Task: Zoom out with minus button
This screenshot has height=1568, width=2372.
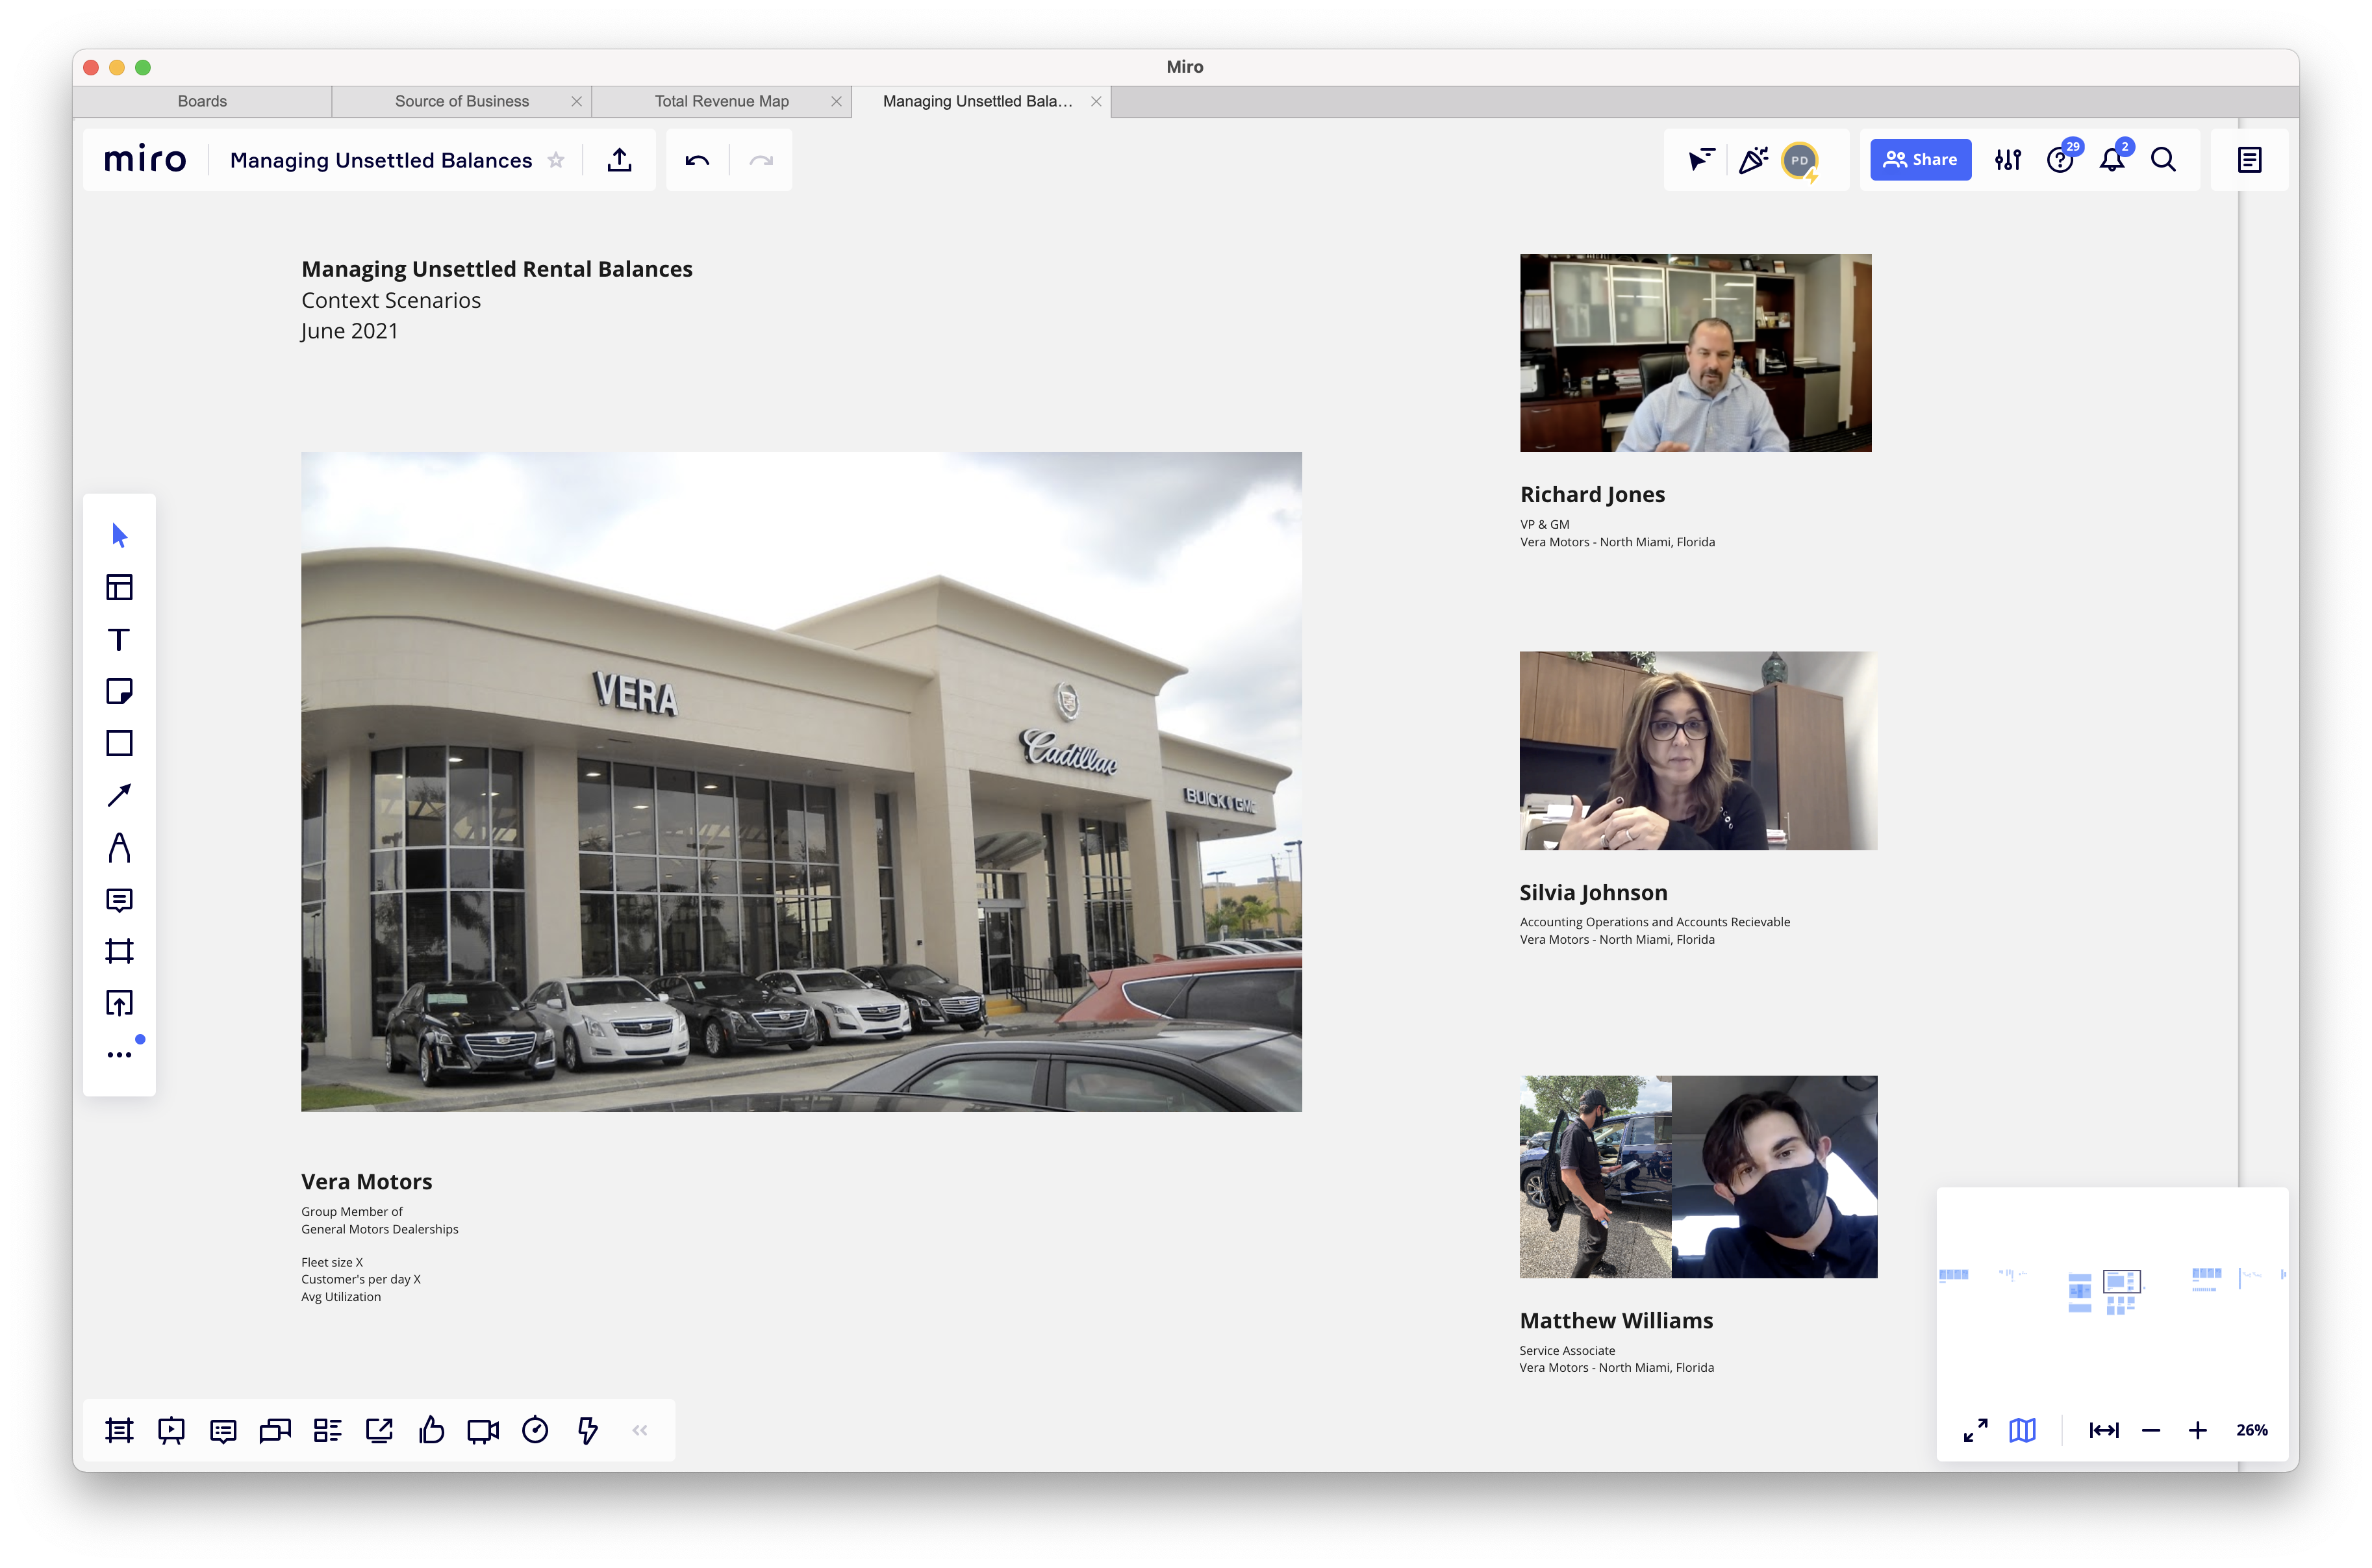Action: pyautogui.click(x=2151, y=1430)
